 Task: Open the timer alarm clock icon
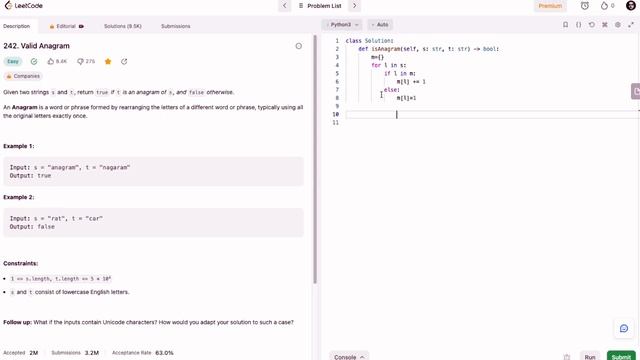pos(584,6)
